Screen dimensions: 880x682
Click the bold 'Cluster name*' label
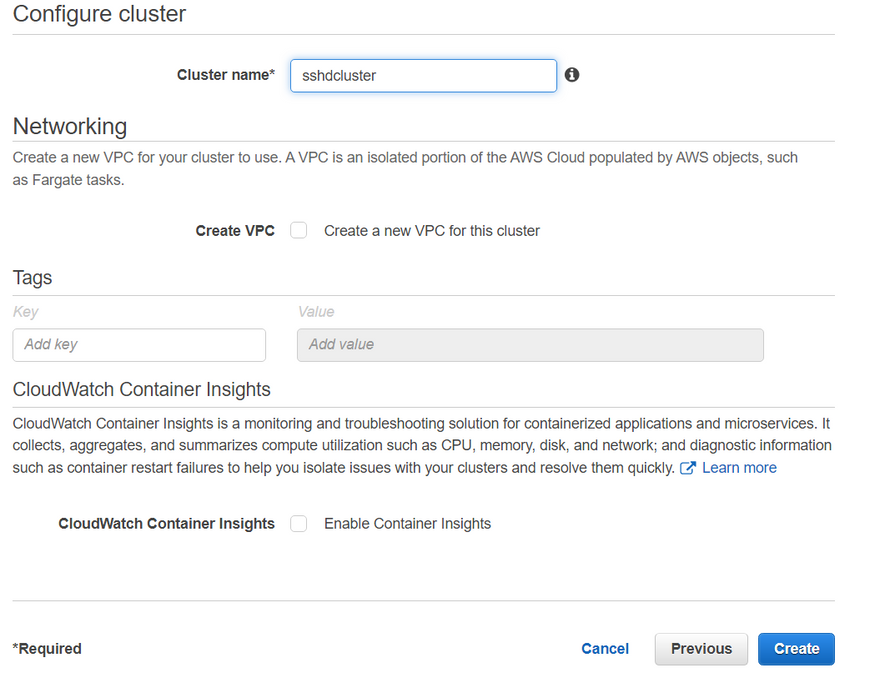[x=226, y=75]
